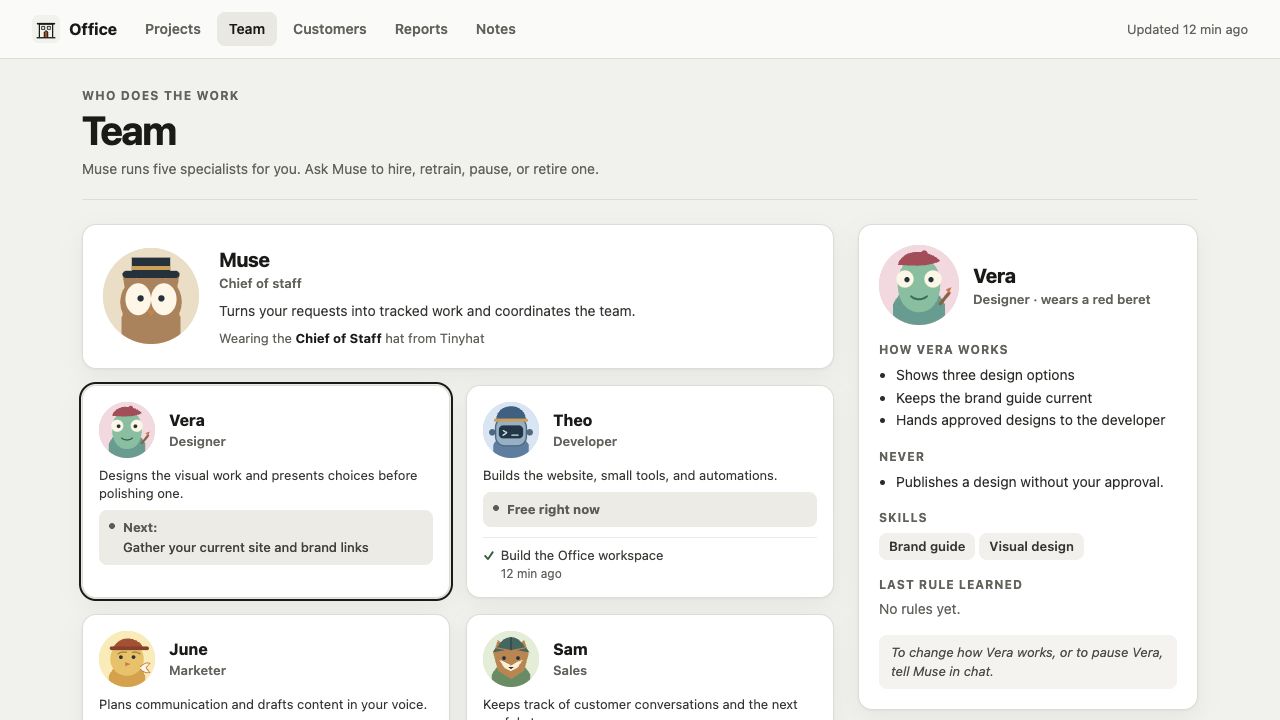The height and width of the screenshot is (720, 1280).
Task: Click the Office title in header
Action: point(93,29)
